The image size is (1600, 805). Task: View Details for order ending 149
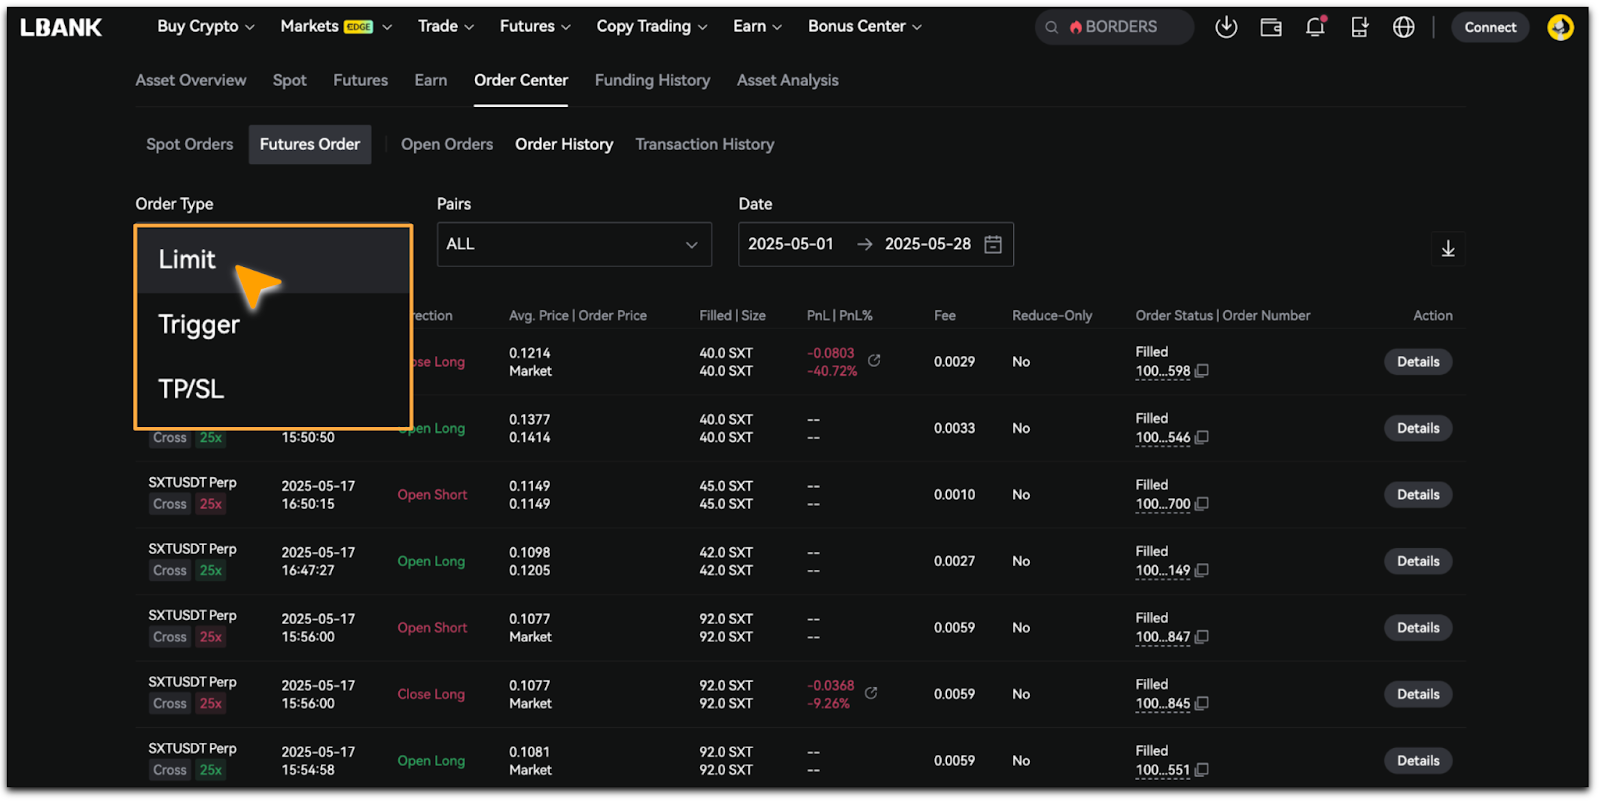1417,562
